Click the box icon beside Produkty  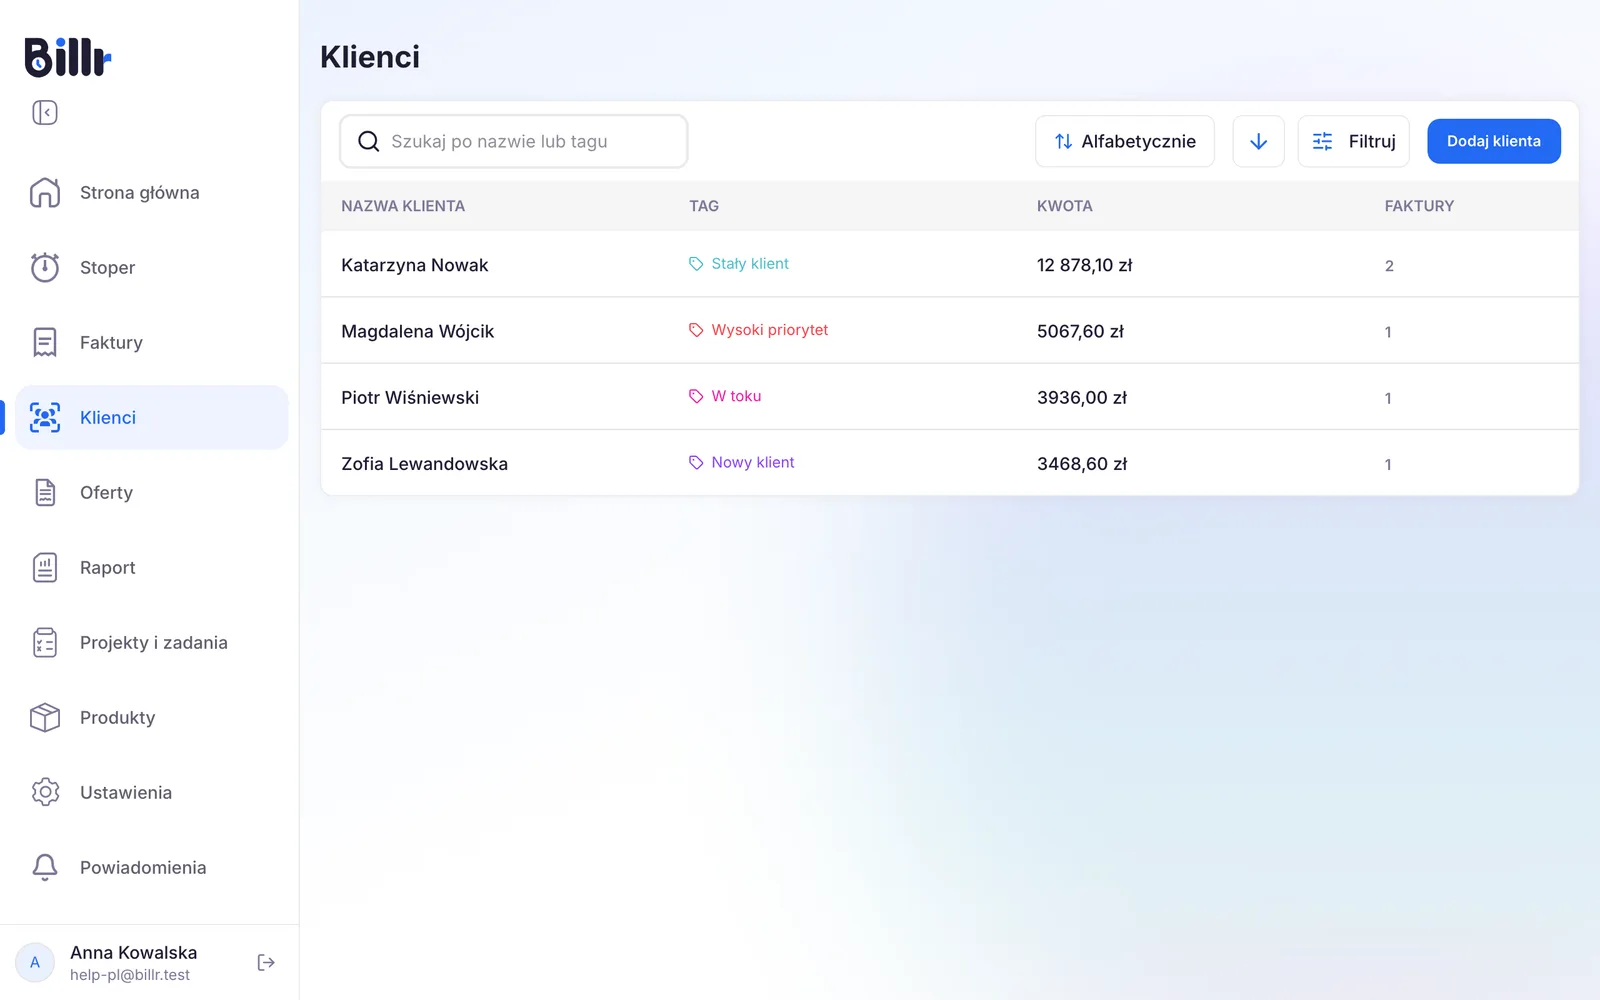tap(45, 717)
